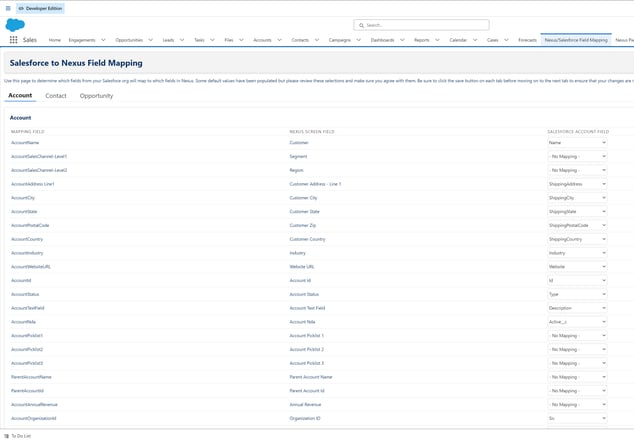Open the Contacts nav tab

(300, 40)
